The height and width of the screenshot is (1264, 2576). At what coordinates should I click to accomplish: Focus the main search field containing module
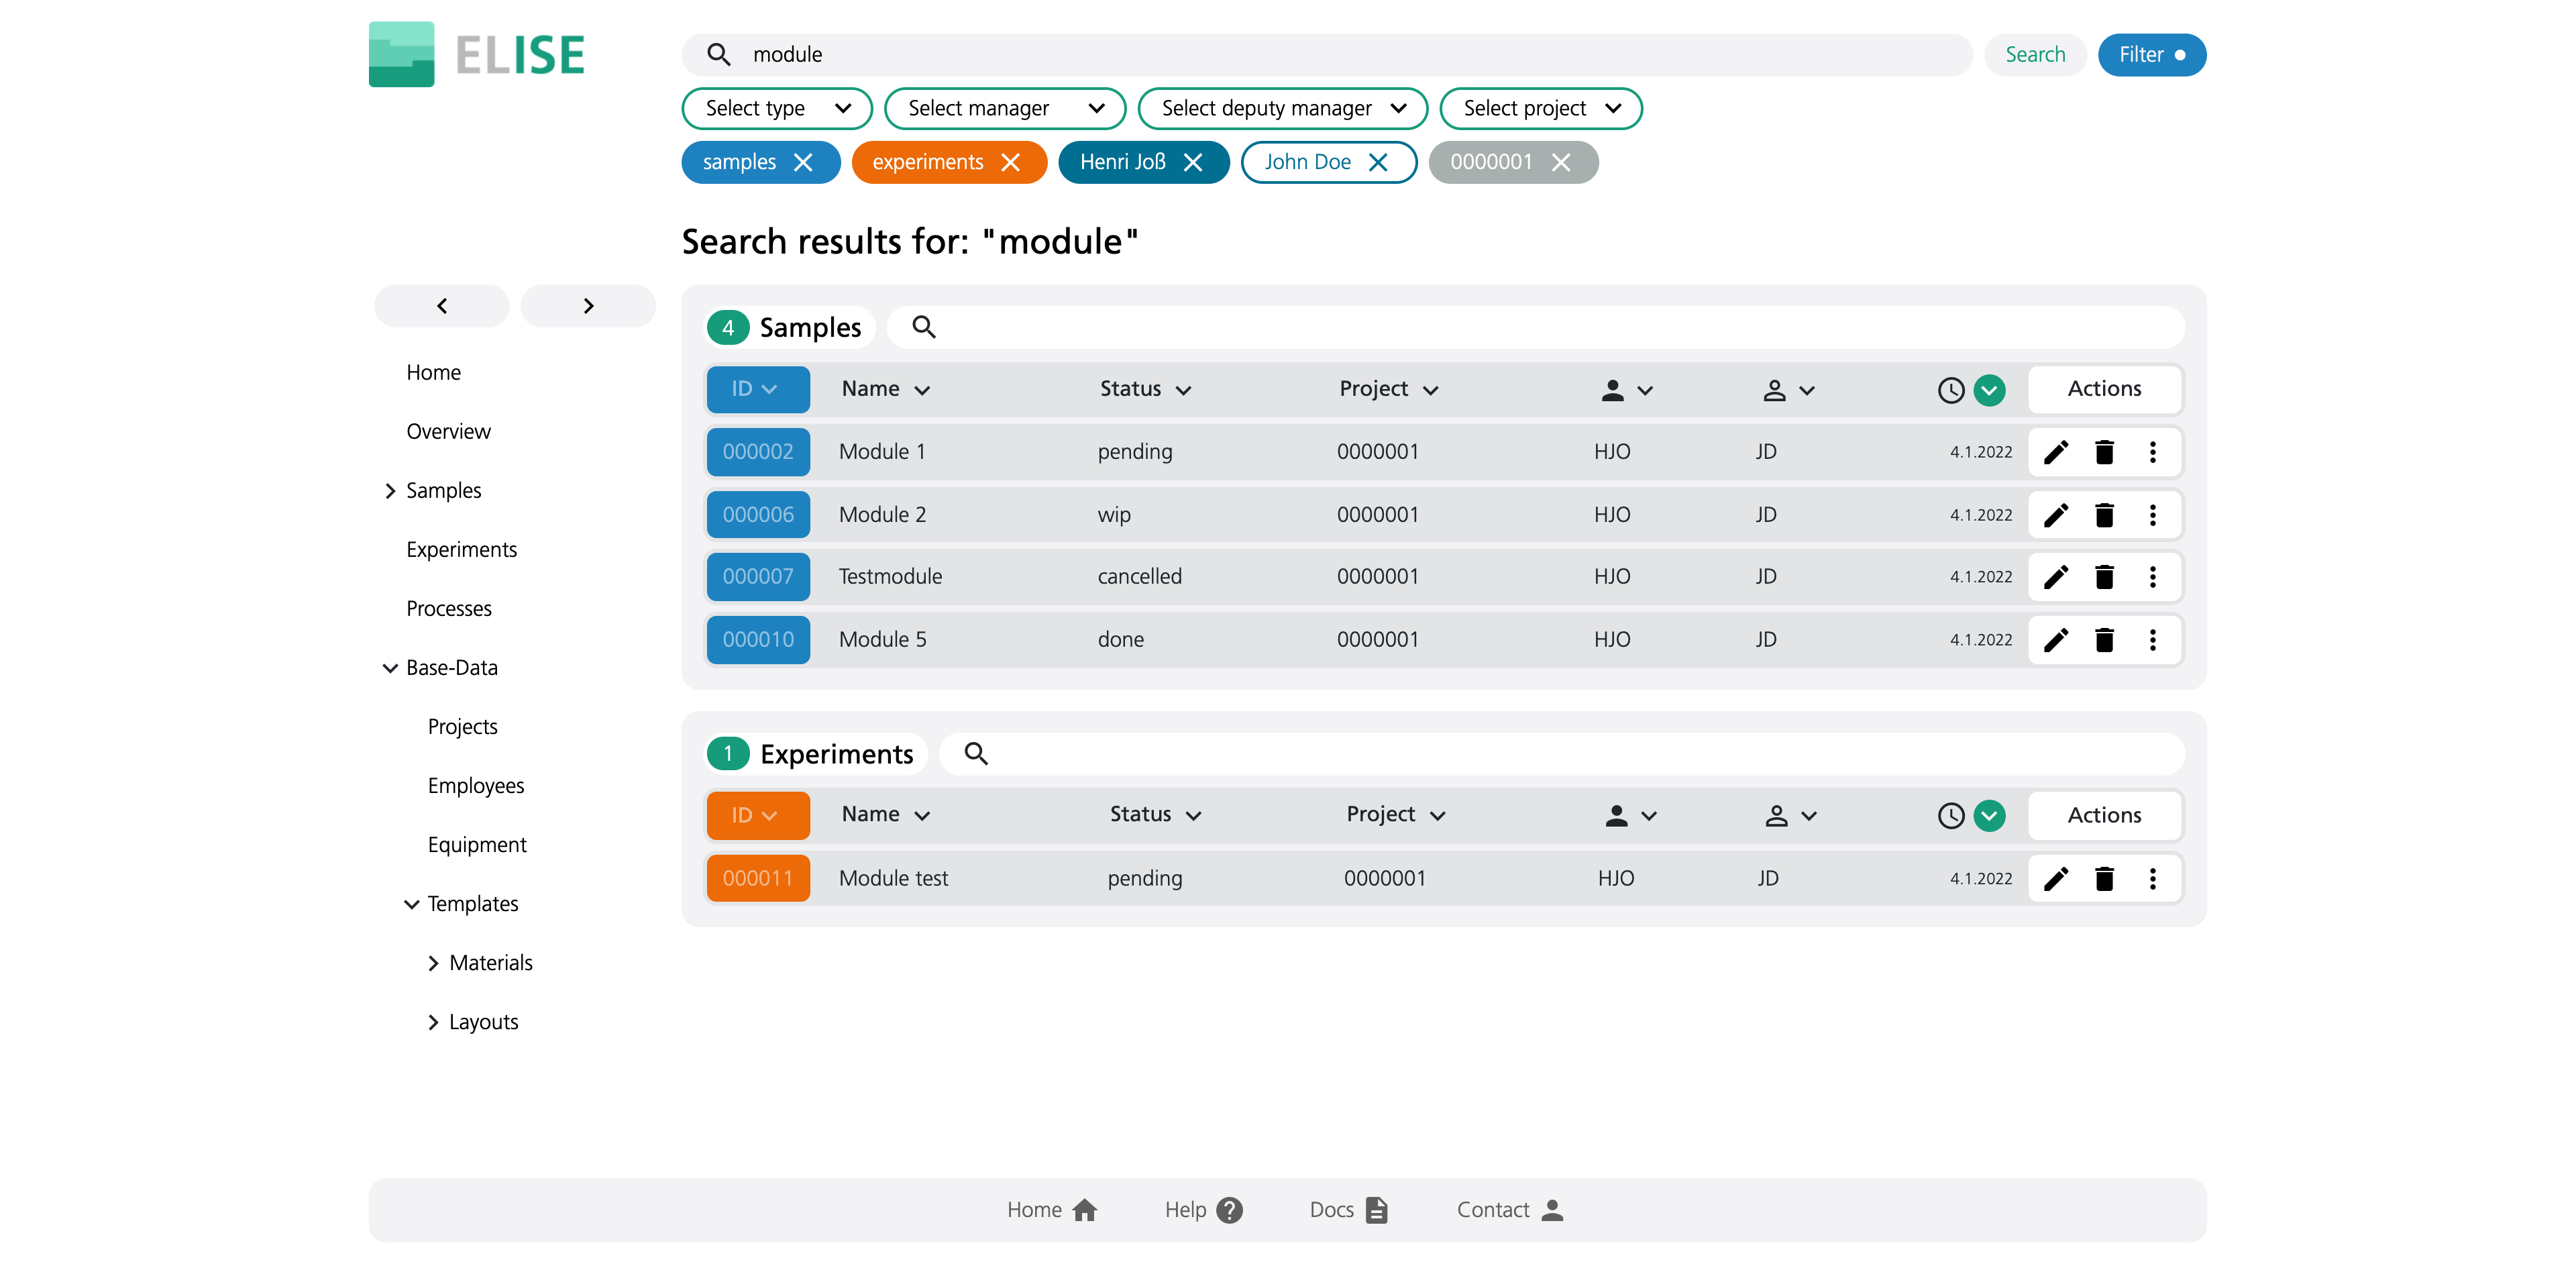1327,54
